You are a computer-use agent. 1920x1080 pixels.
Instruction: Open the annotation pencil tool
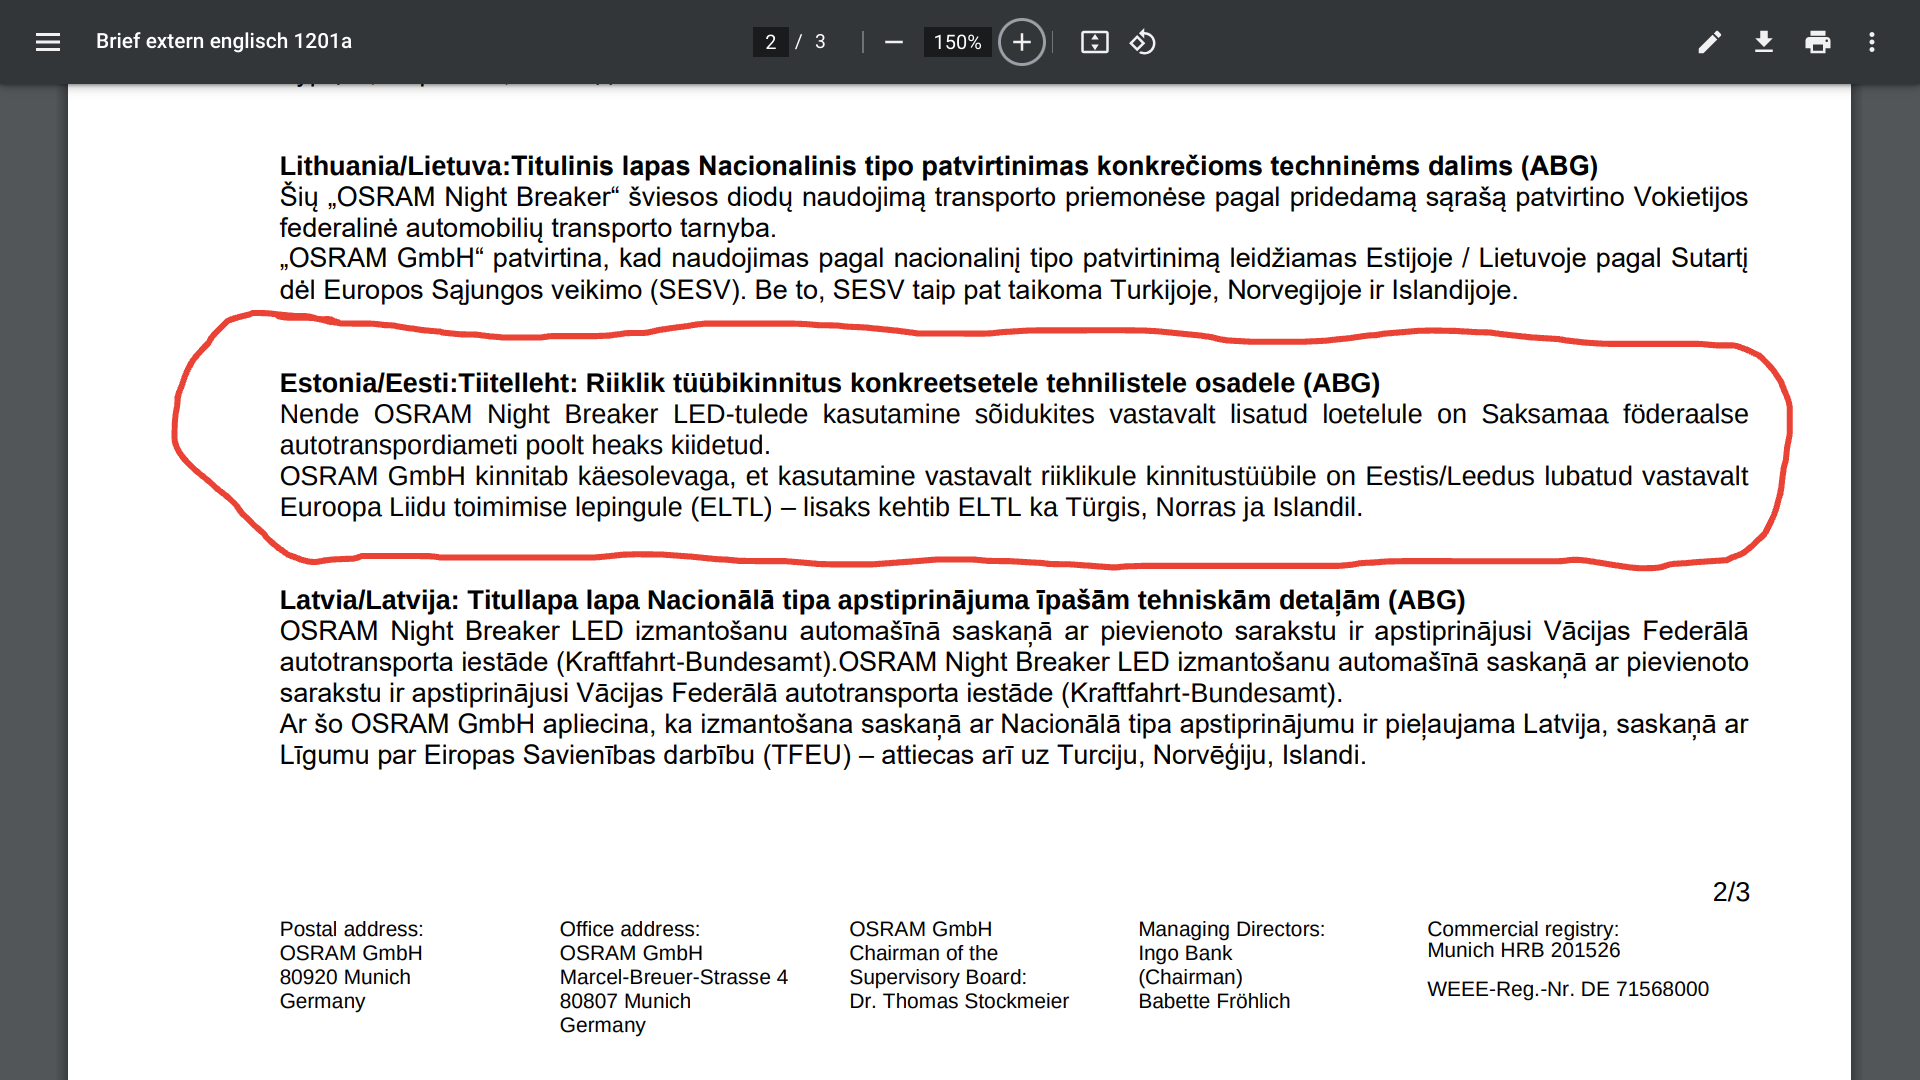pyautogui.click(x=1709, y=42)
